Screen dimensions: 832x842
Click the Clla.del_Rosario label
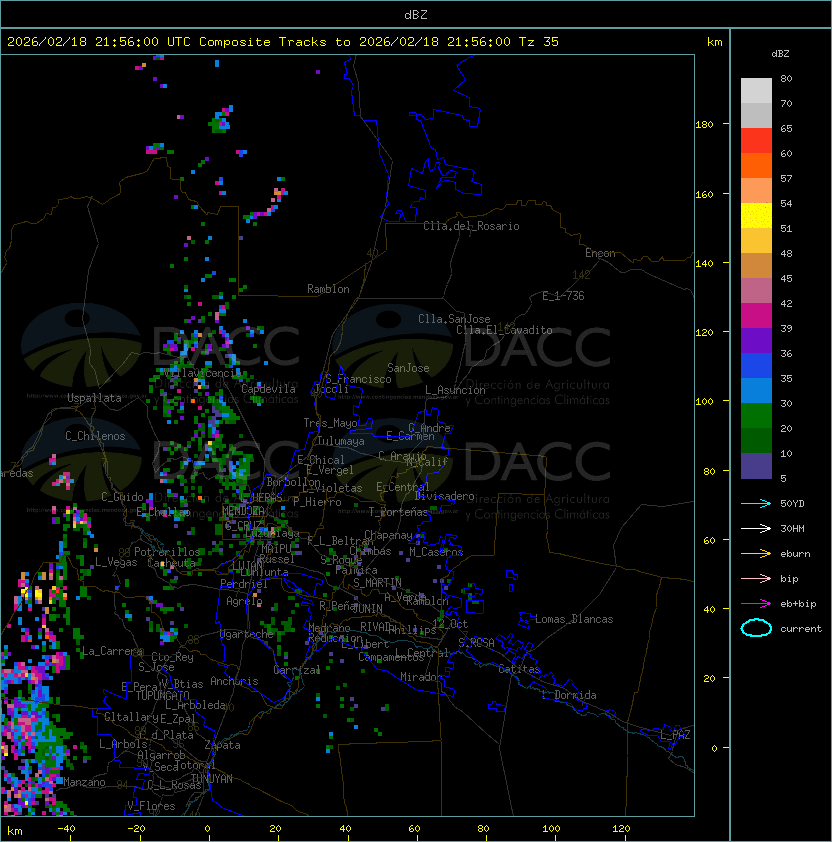coord(471,226)
